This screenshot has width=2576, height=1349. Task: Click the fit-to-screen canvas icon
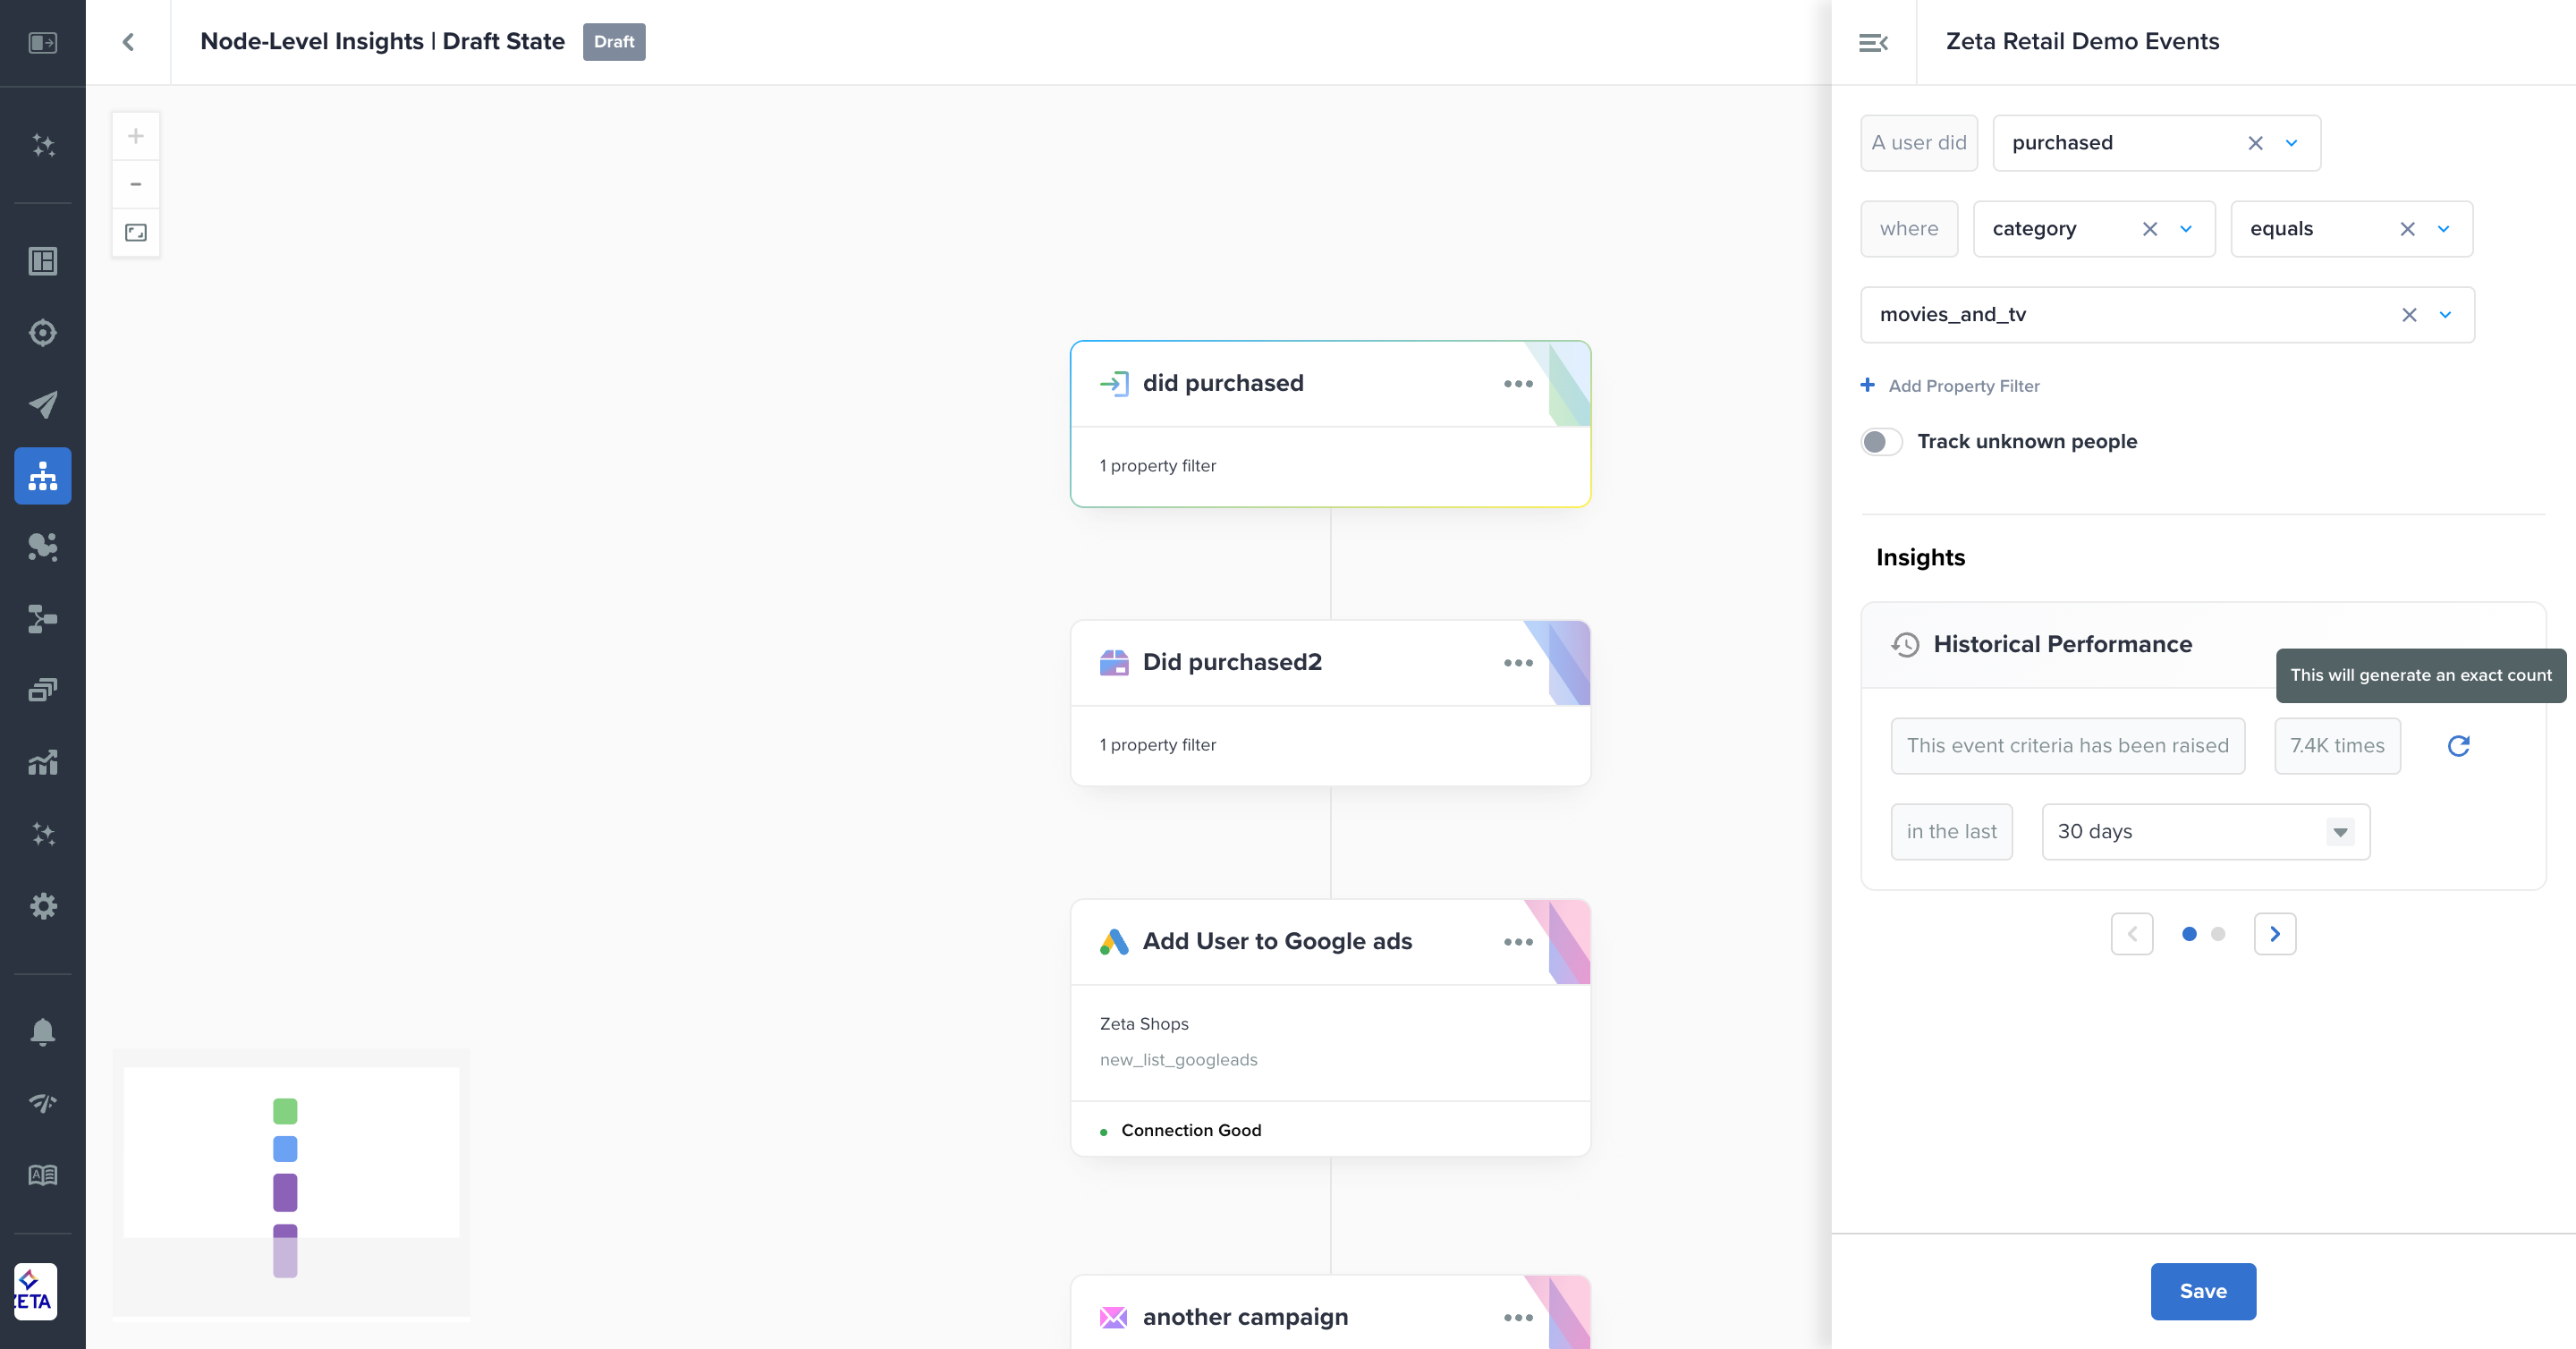tap(136, 233)
